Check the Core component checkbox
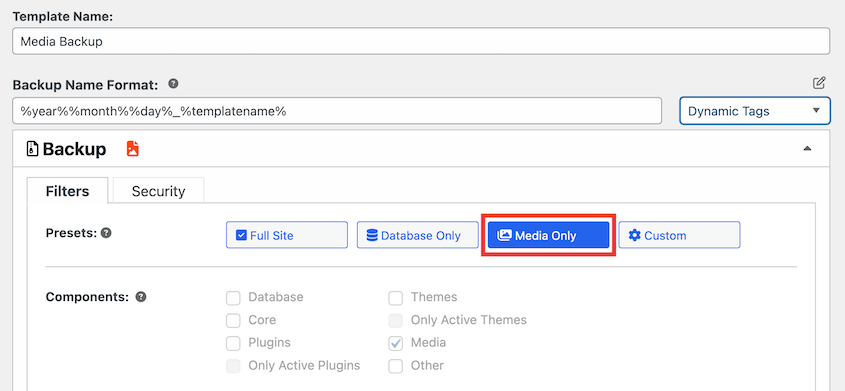 point(233,320)
